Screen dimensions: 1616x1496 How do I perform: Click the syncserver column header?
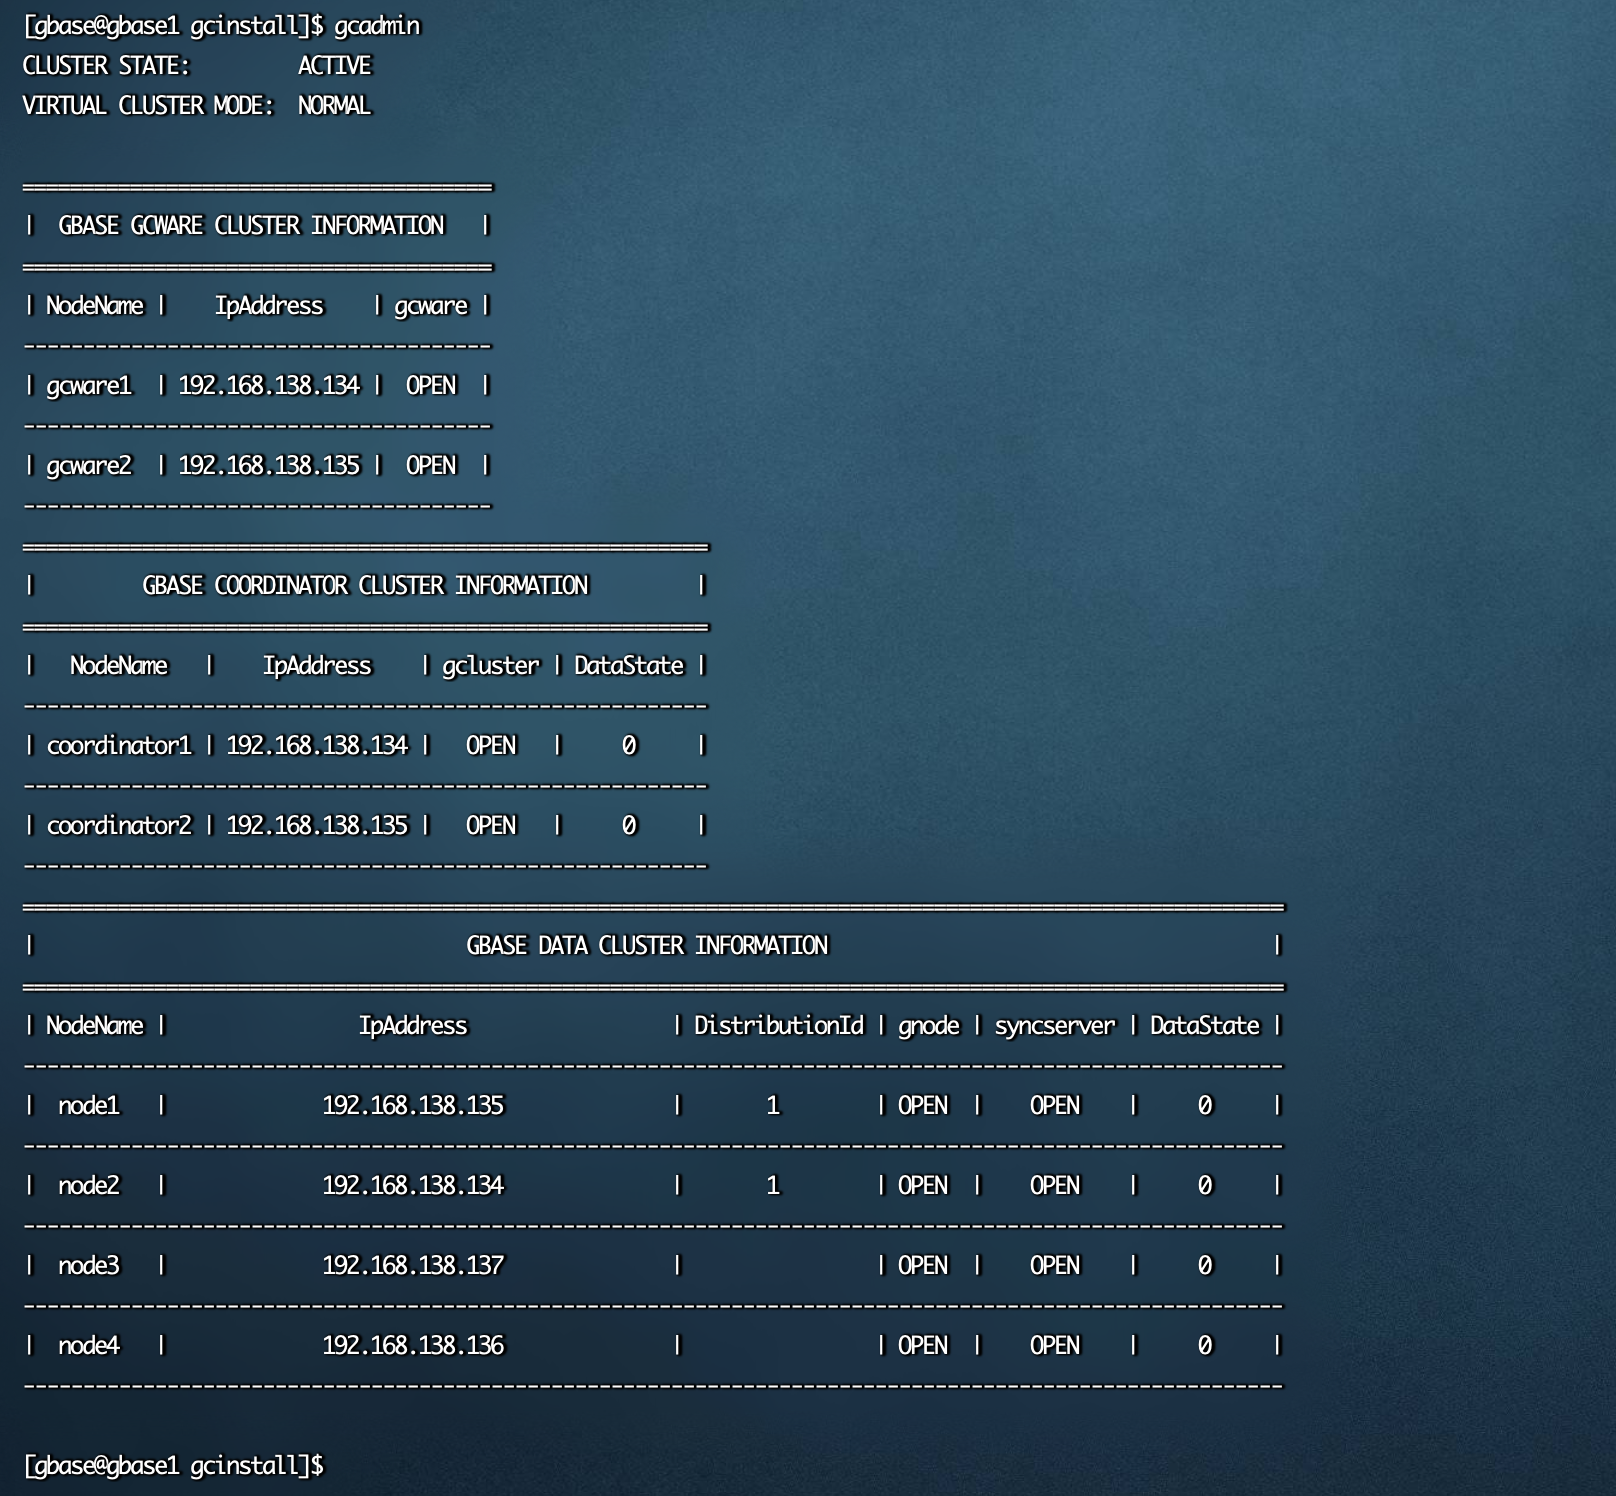point(1055,1026)
